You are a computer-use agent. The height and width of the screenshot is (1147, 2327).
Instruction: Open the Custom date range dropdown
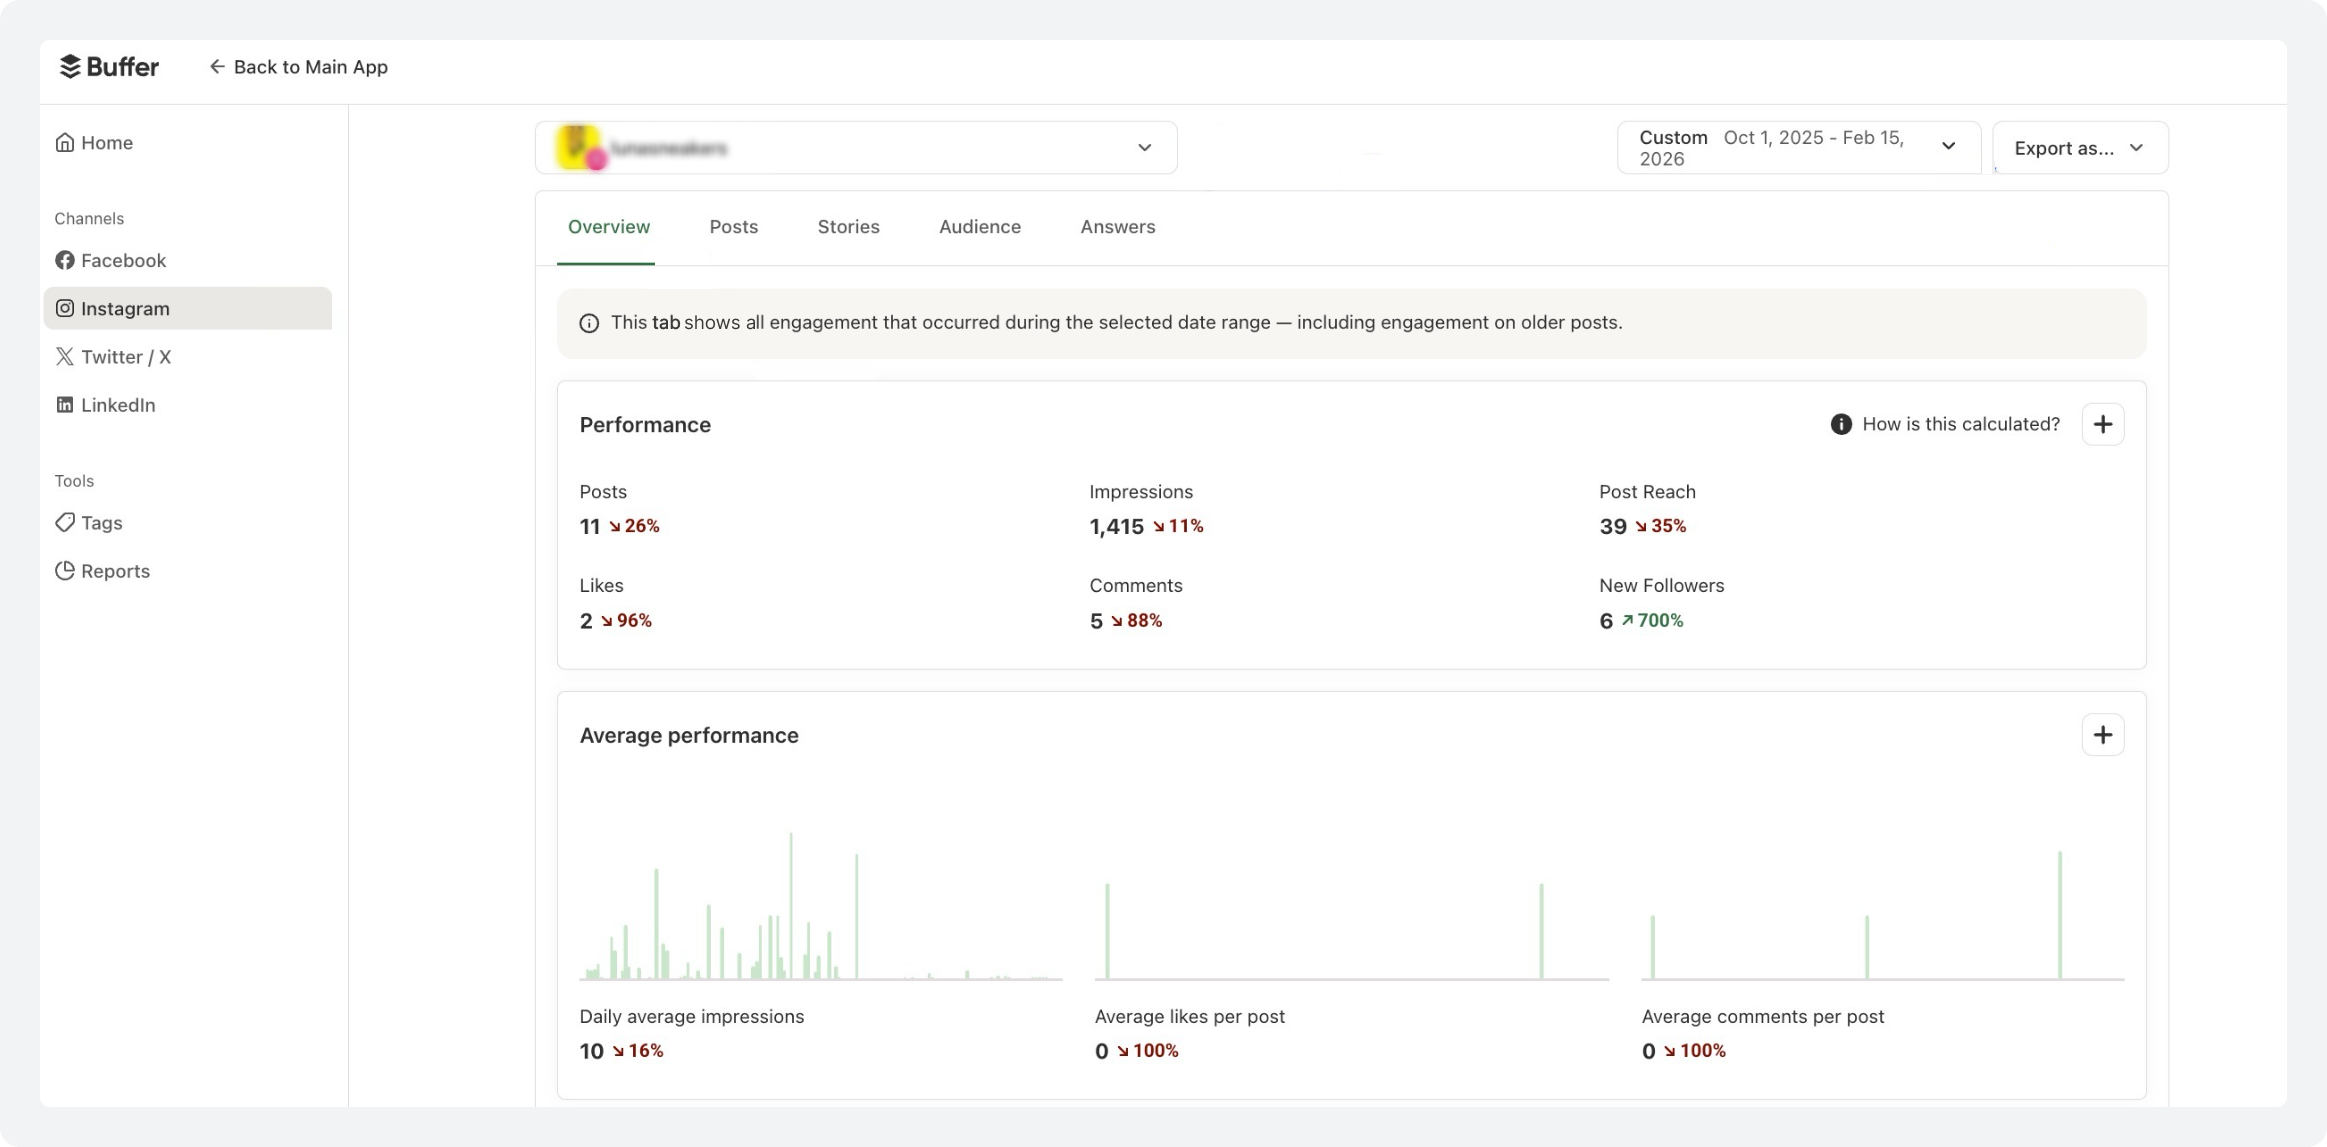click(x=1799, y=148)
